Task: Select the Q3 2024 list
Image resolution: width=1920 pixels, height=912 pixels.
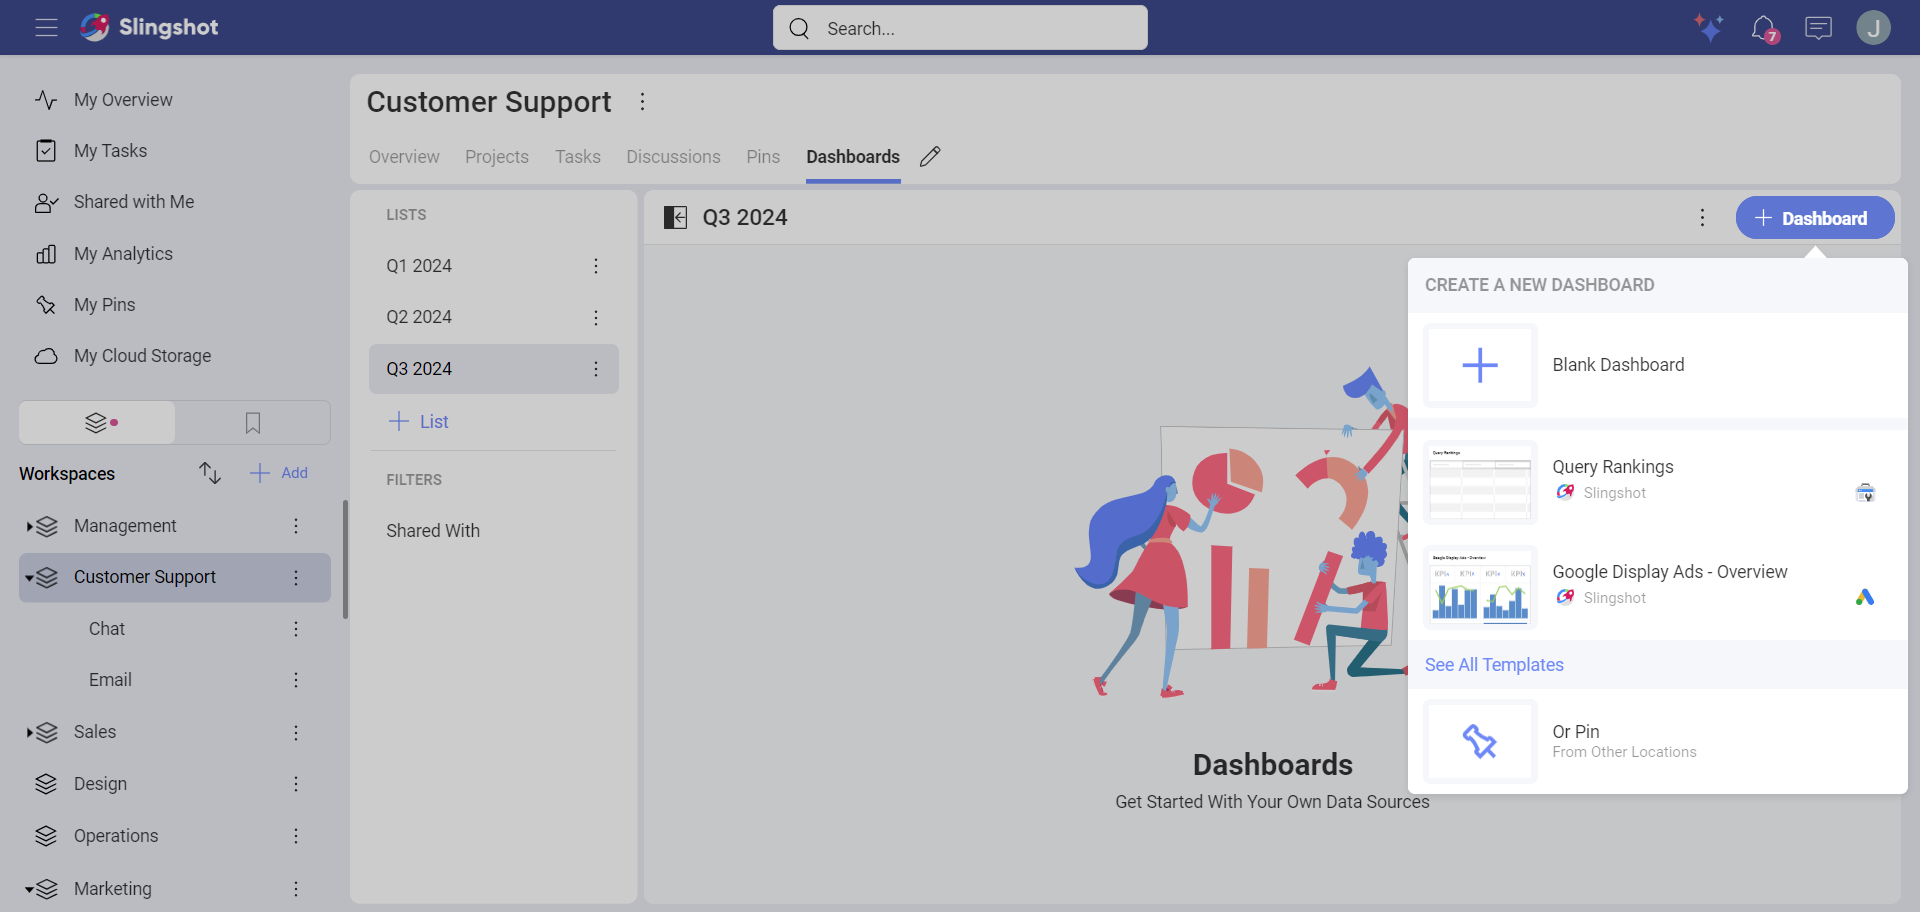Action: [494, 369]
